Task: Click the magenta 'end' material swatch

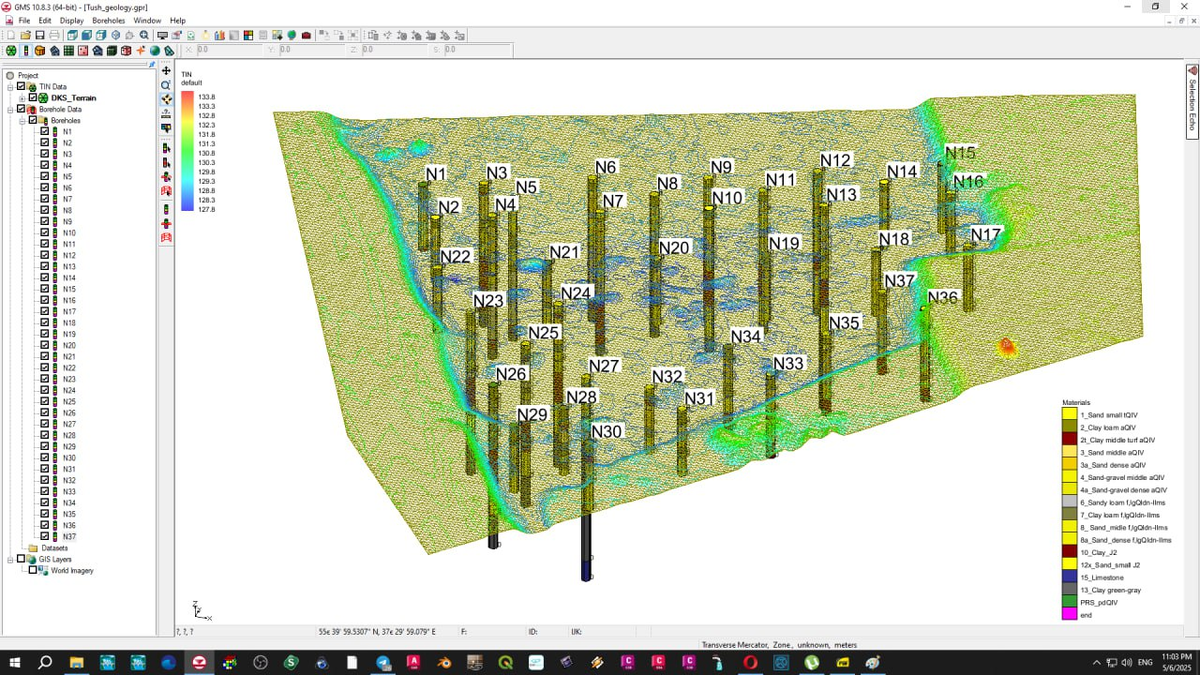Action: 1069,615
